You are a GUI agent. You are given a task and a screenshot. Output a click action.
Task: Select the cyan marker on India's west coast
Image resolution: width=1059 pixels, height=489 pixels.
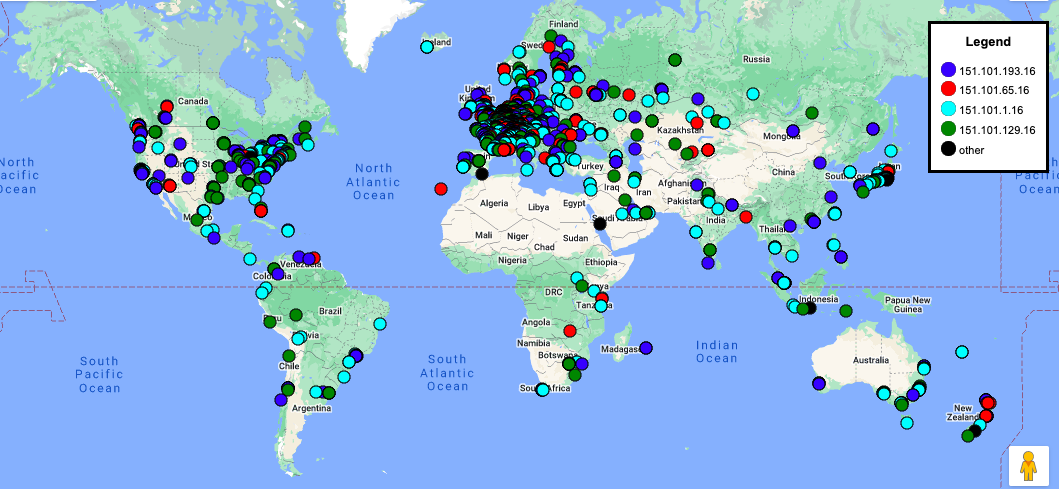click(696, 232)
